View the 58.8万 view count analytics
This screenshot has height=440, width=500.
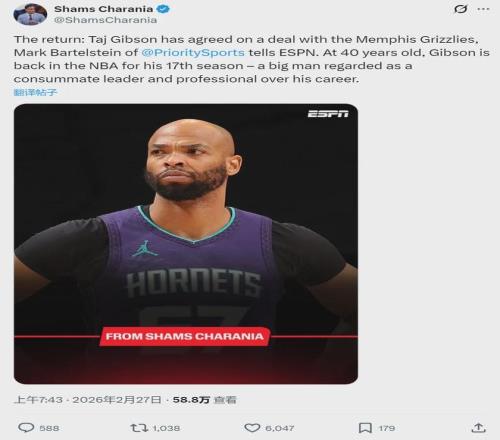tap(204, 400)
